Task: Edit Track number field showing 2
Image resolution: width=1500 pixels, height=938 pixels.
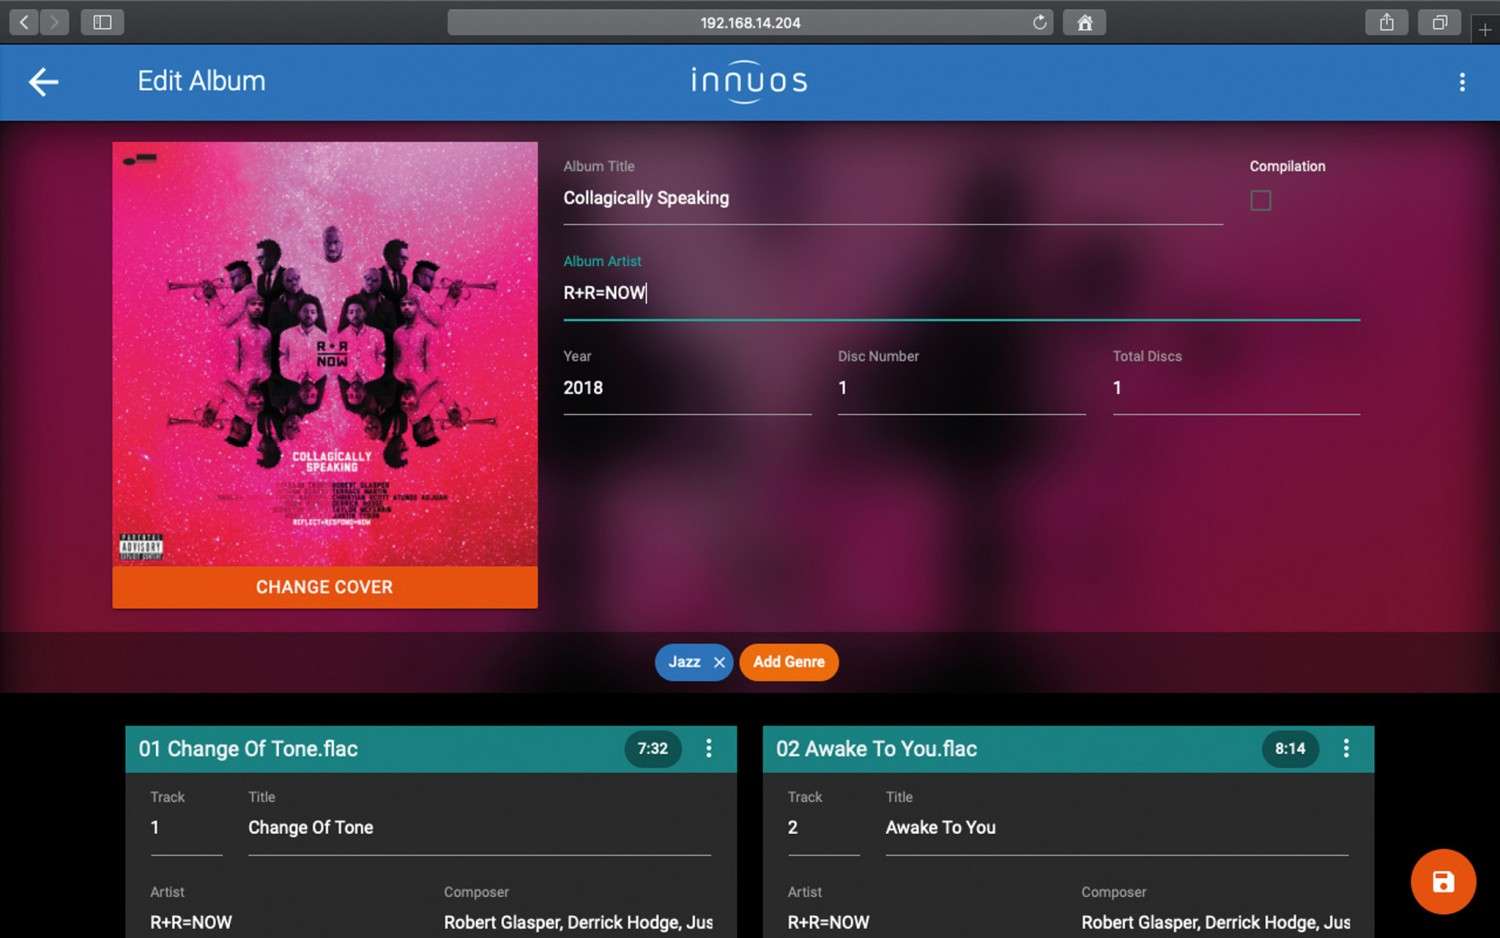Action: coord(824,828)
